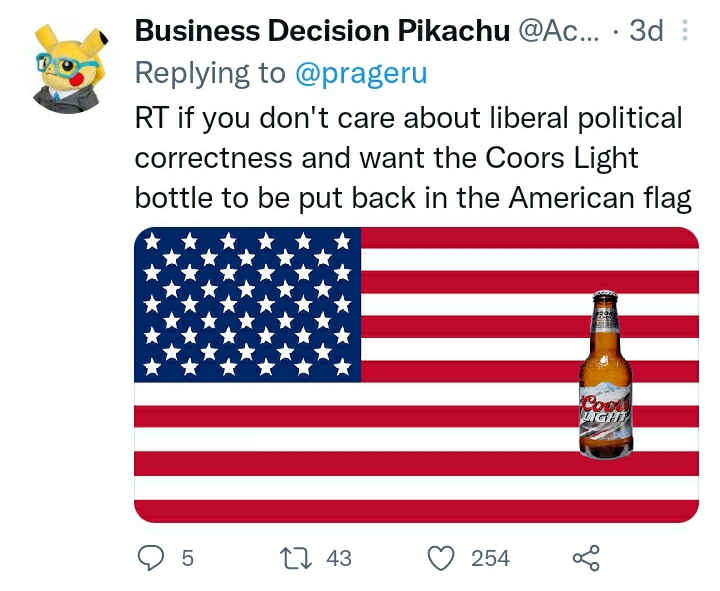Open the three-dot more options menu

(685, 31)
